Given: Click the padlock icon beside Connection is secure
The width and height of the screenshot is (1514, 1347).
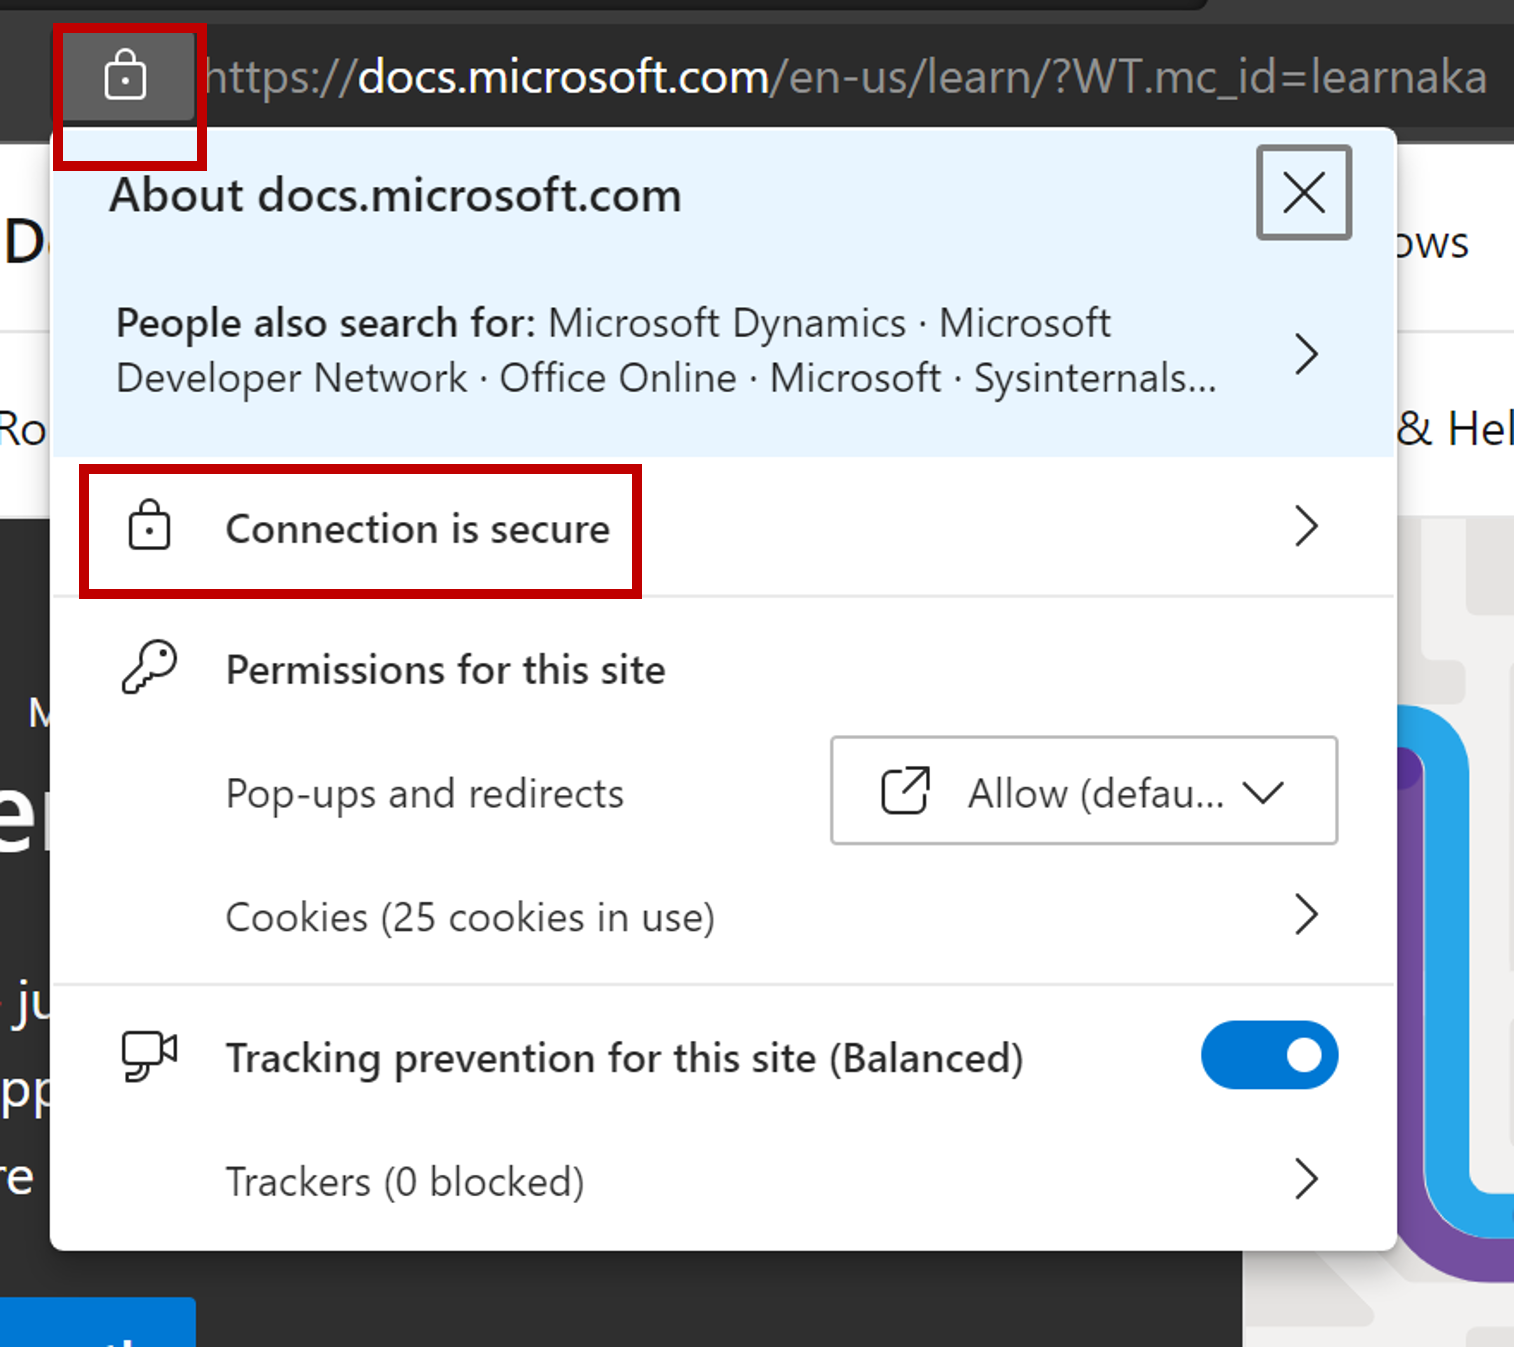Looking at the screenshot, I should click(149, 525).
